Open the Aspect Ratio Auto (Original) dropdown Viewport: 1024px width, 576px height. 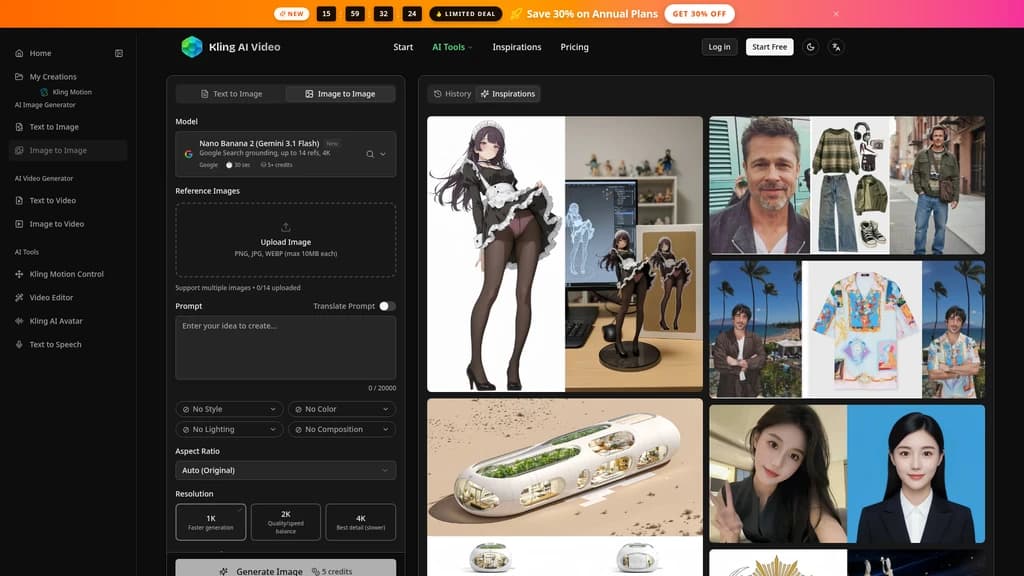285,470
